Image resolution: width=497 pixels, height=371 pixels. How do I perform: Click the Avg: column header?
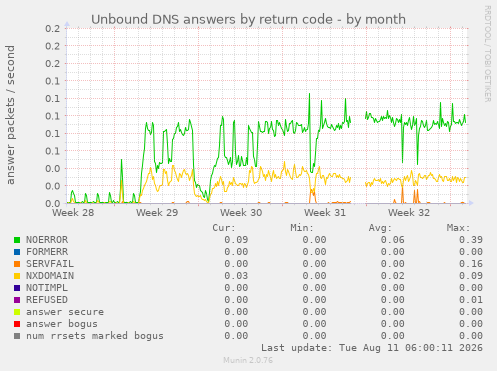tap(380, 228)
